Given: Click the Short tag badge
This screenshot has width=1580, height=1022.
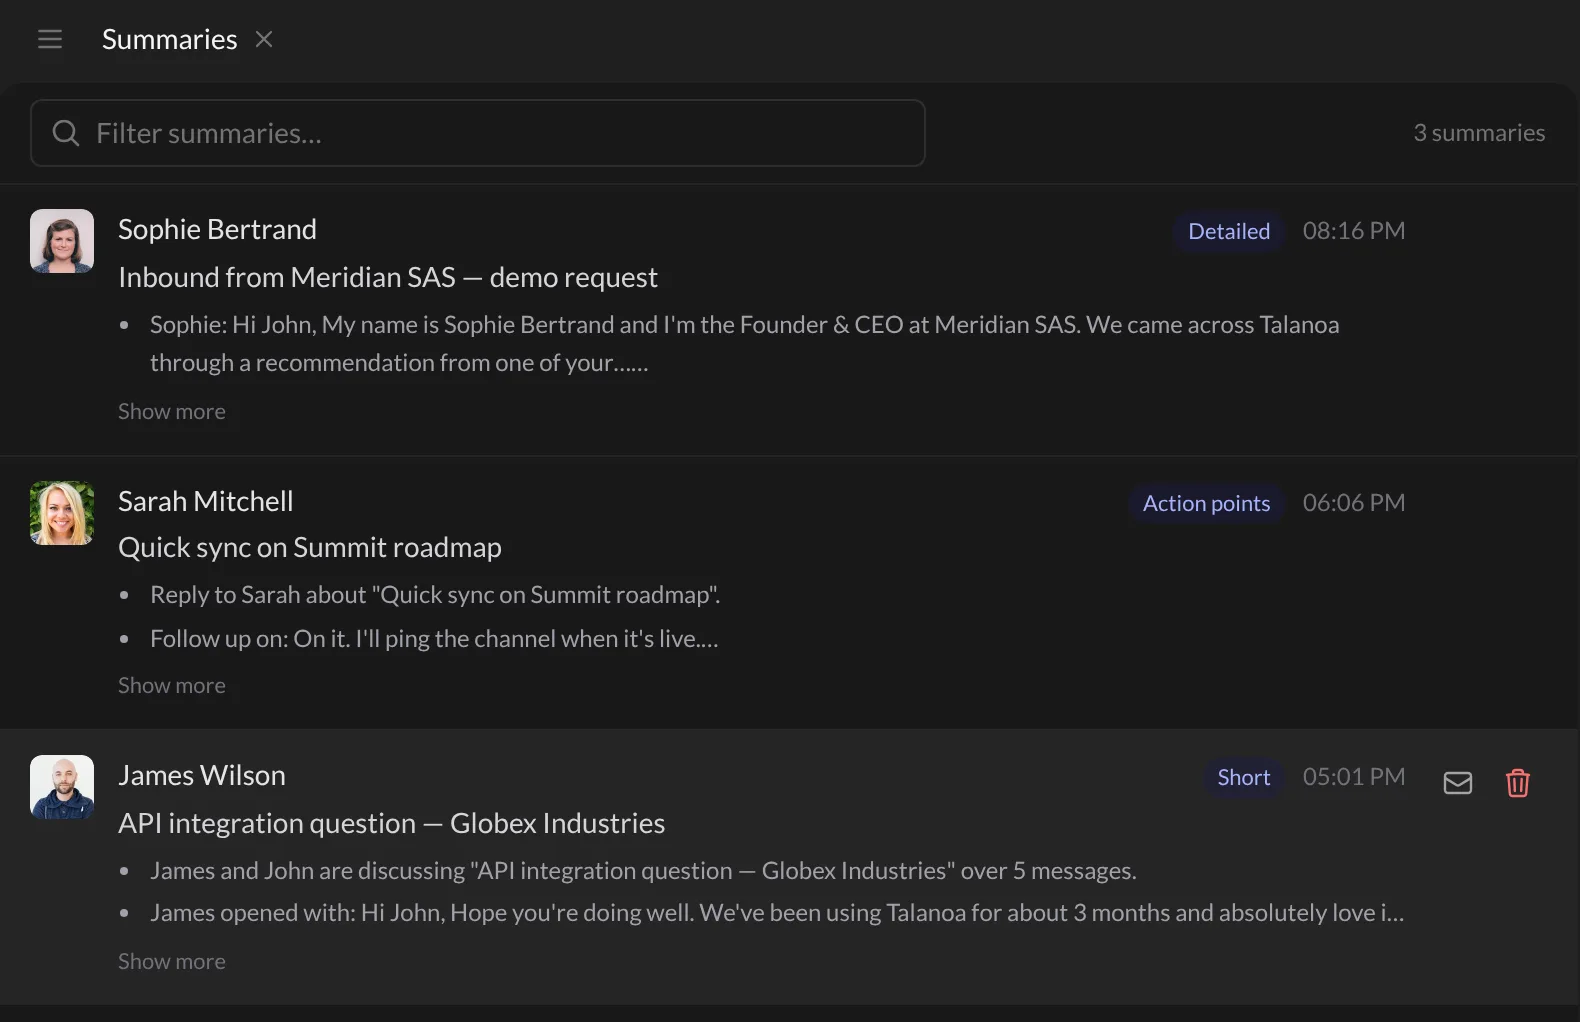Looking at the screenshot, I should coord(1243,777).
